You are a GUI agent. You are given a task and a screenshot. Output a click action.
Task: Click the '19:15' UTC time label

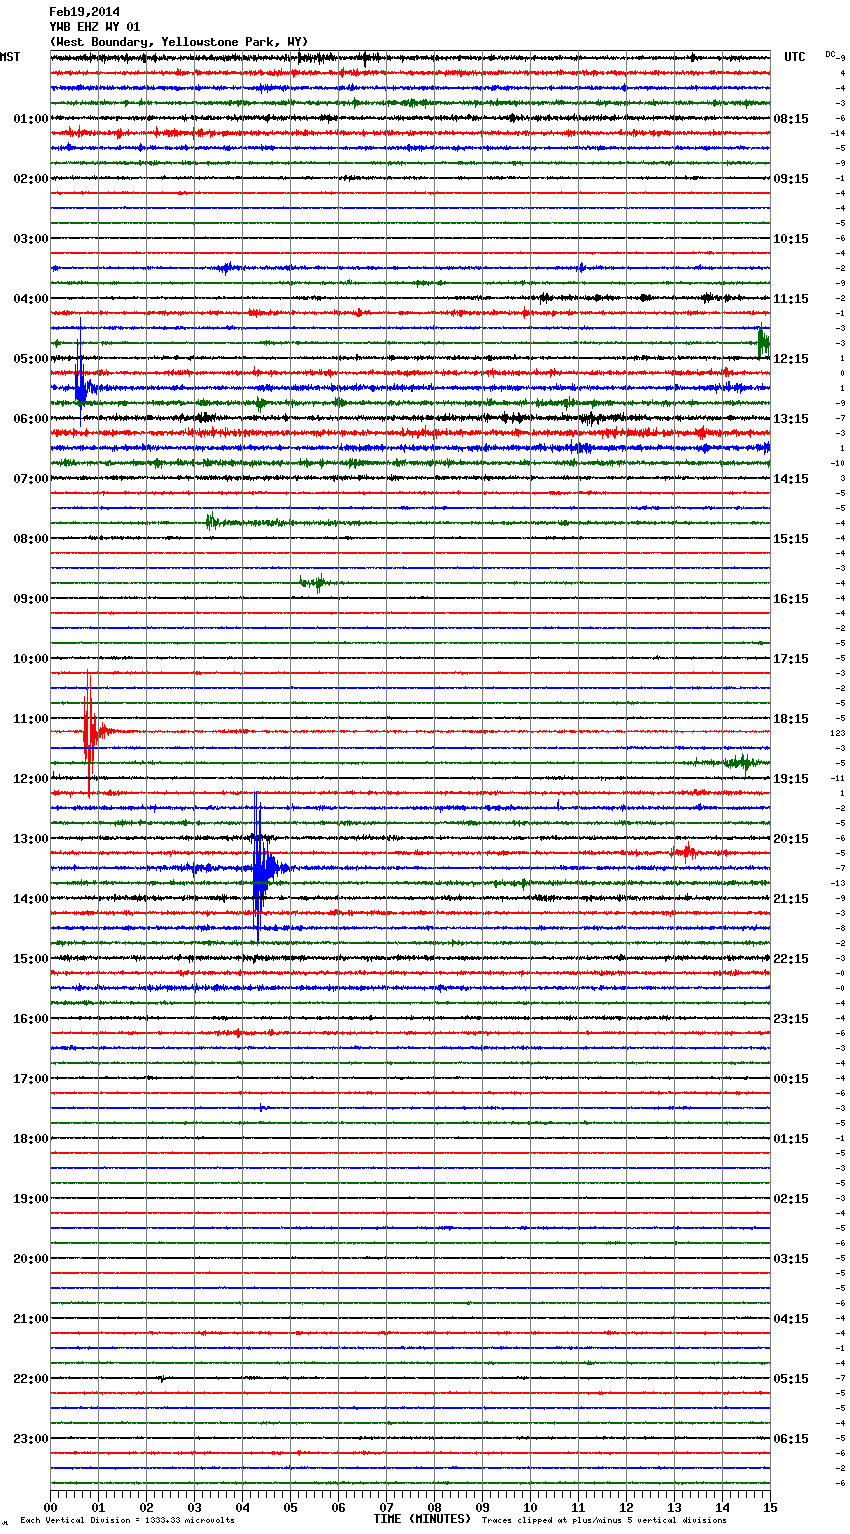click(791, 779)
